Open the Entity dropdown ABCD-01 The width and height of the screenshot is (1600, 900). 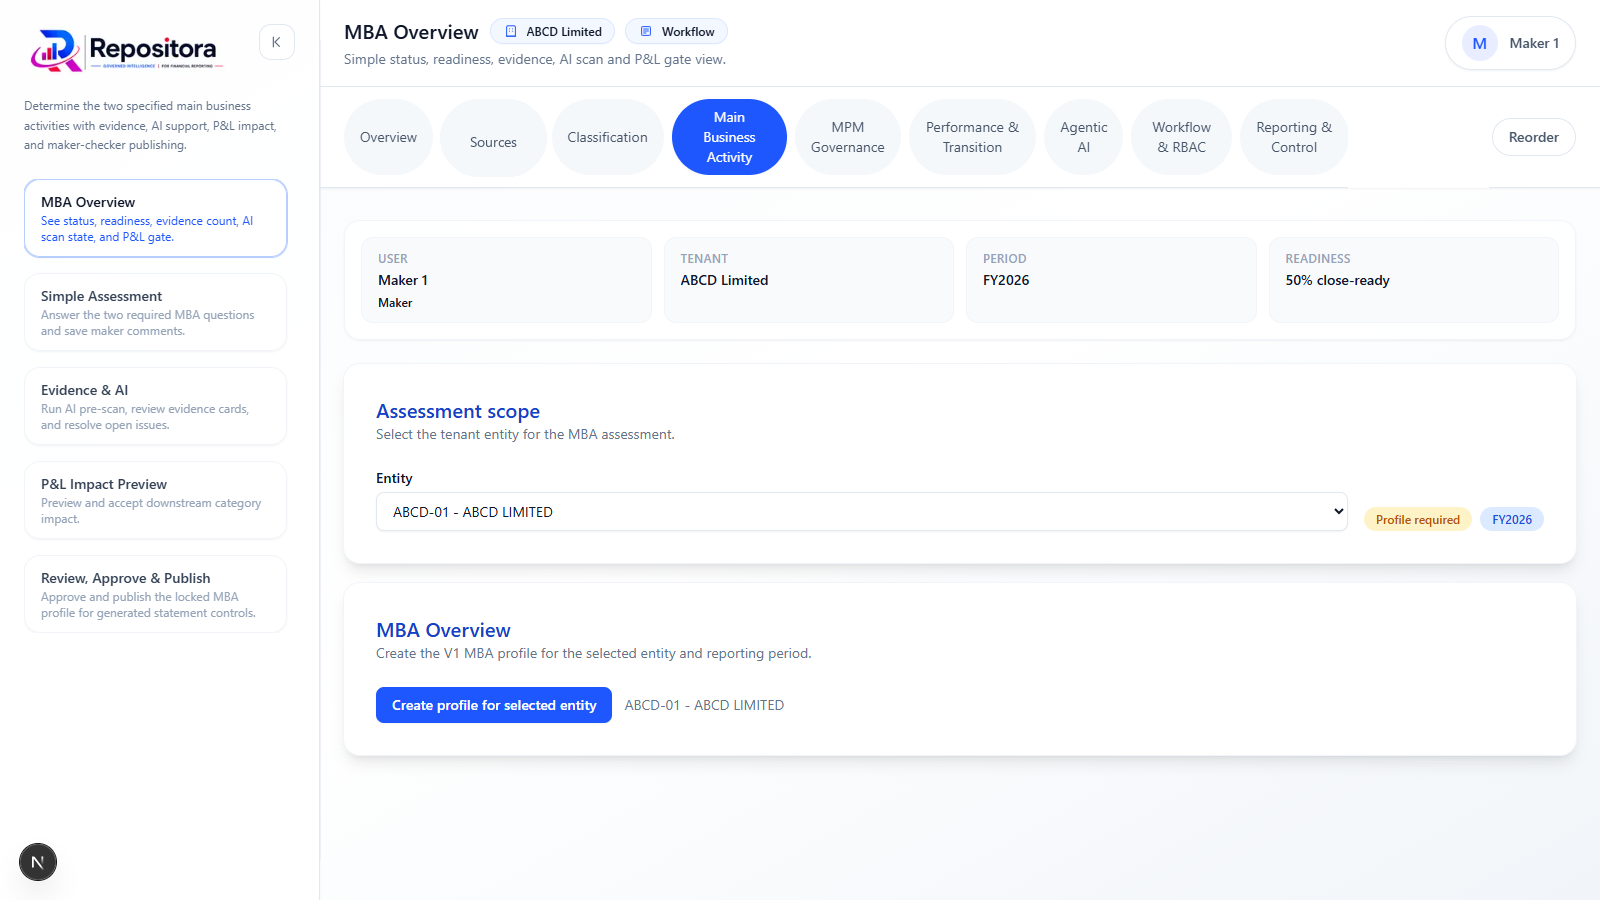(862, 512)
